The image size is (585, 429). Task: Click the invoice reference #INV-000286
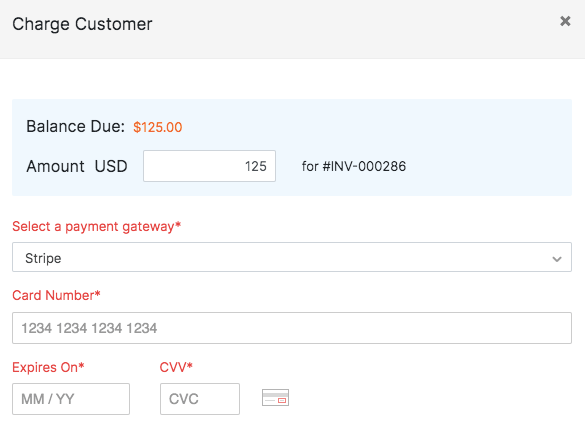point(364,166)
